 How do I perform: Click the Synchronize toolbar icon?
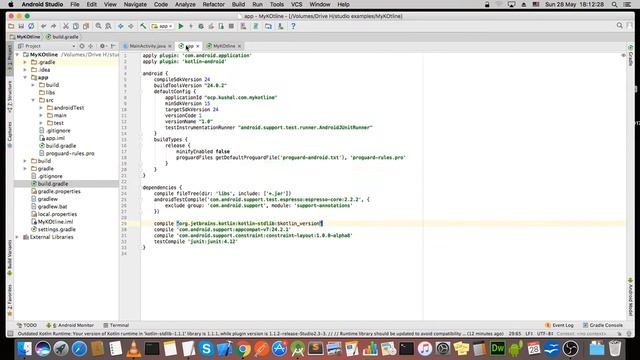tap(31, 26)
